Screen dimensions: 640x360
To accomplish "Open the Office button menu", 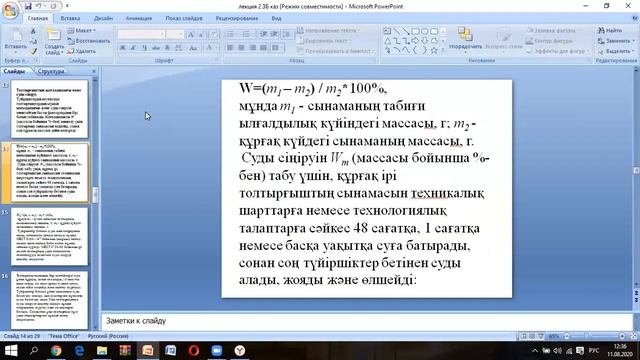I will [10, 10].
